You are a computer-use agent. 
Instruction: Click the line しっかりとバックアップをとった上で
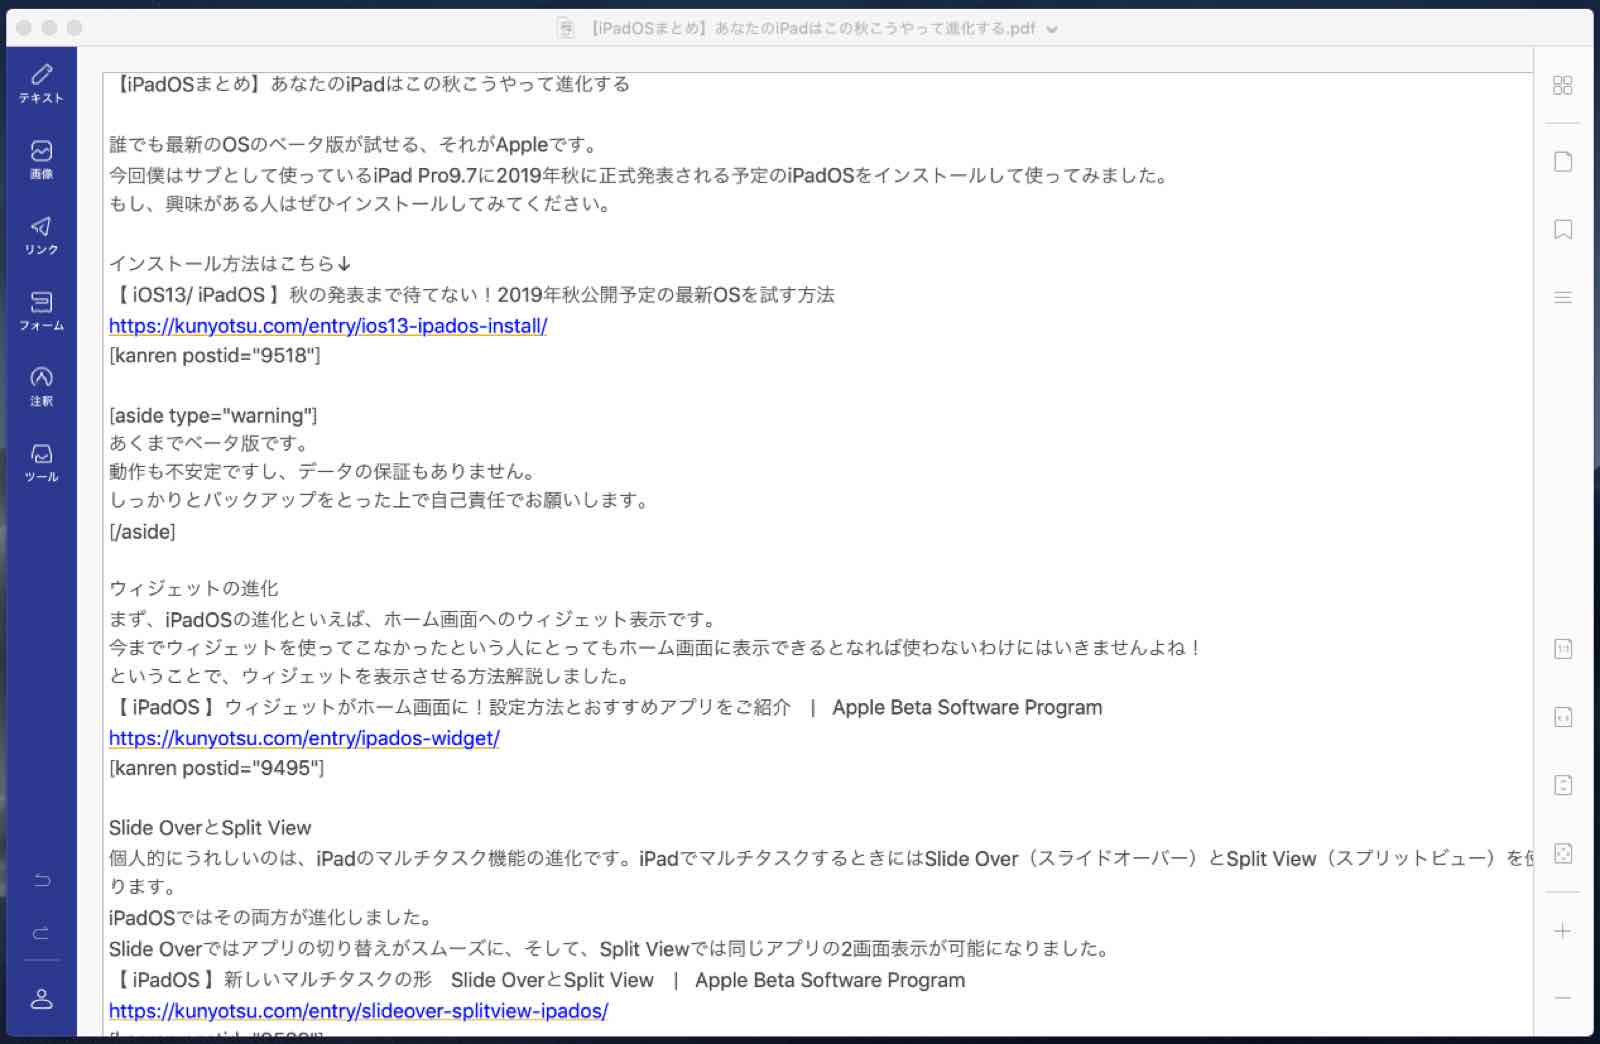click(x=381, y=500)
